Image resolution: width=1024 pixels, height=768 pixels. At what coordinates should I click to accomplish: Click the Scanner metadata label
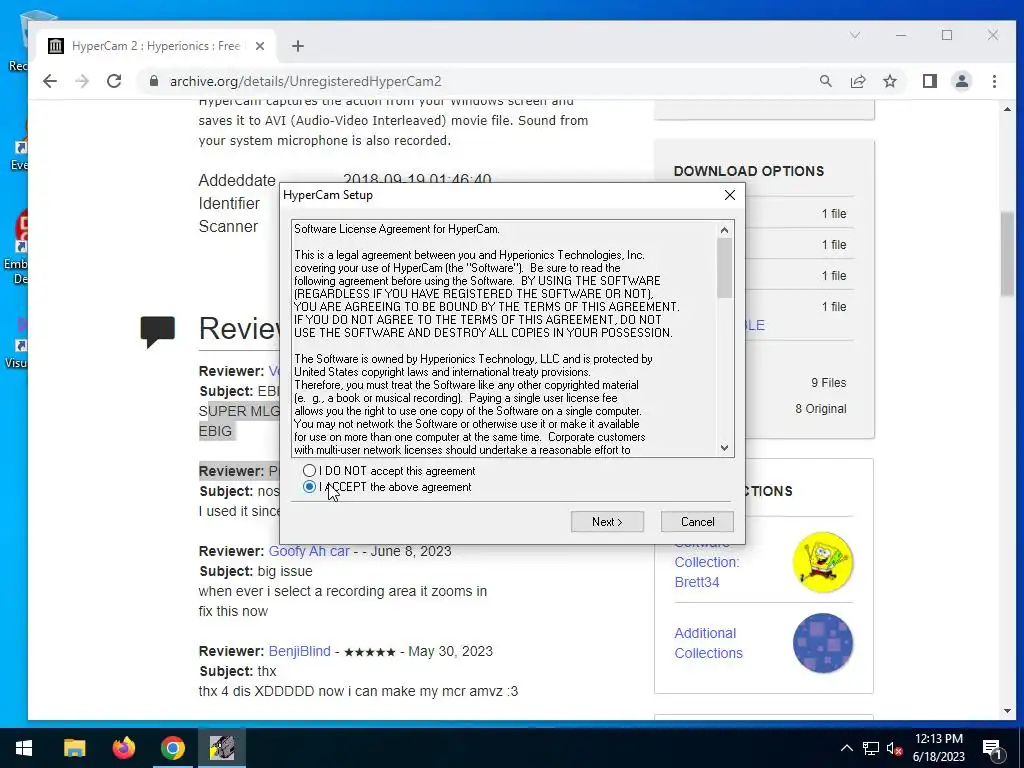point(228,227)
